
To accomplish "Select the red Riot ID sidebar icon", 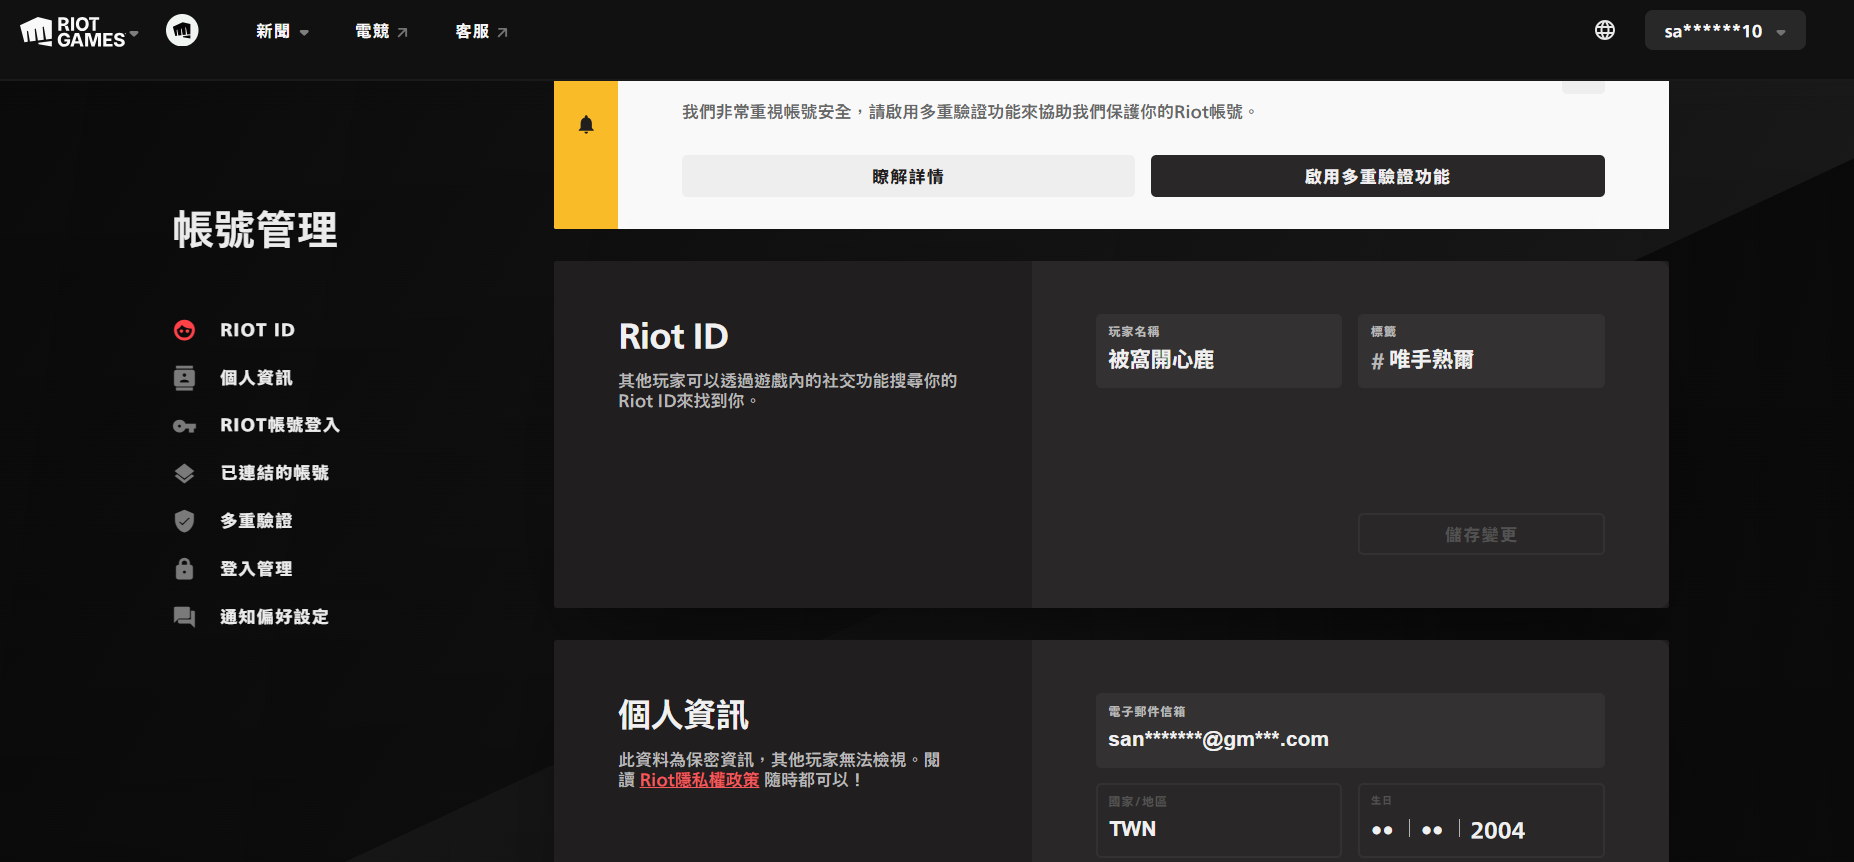I will [x=185, y=330].
